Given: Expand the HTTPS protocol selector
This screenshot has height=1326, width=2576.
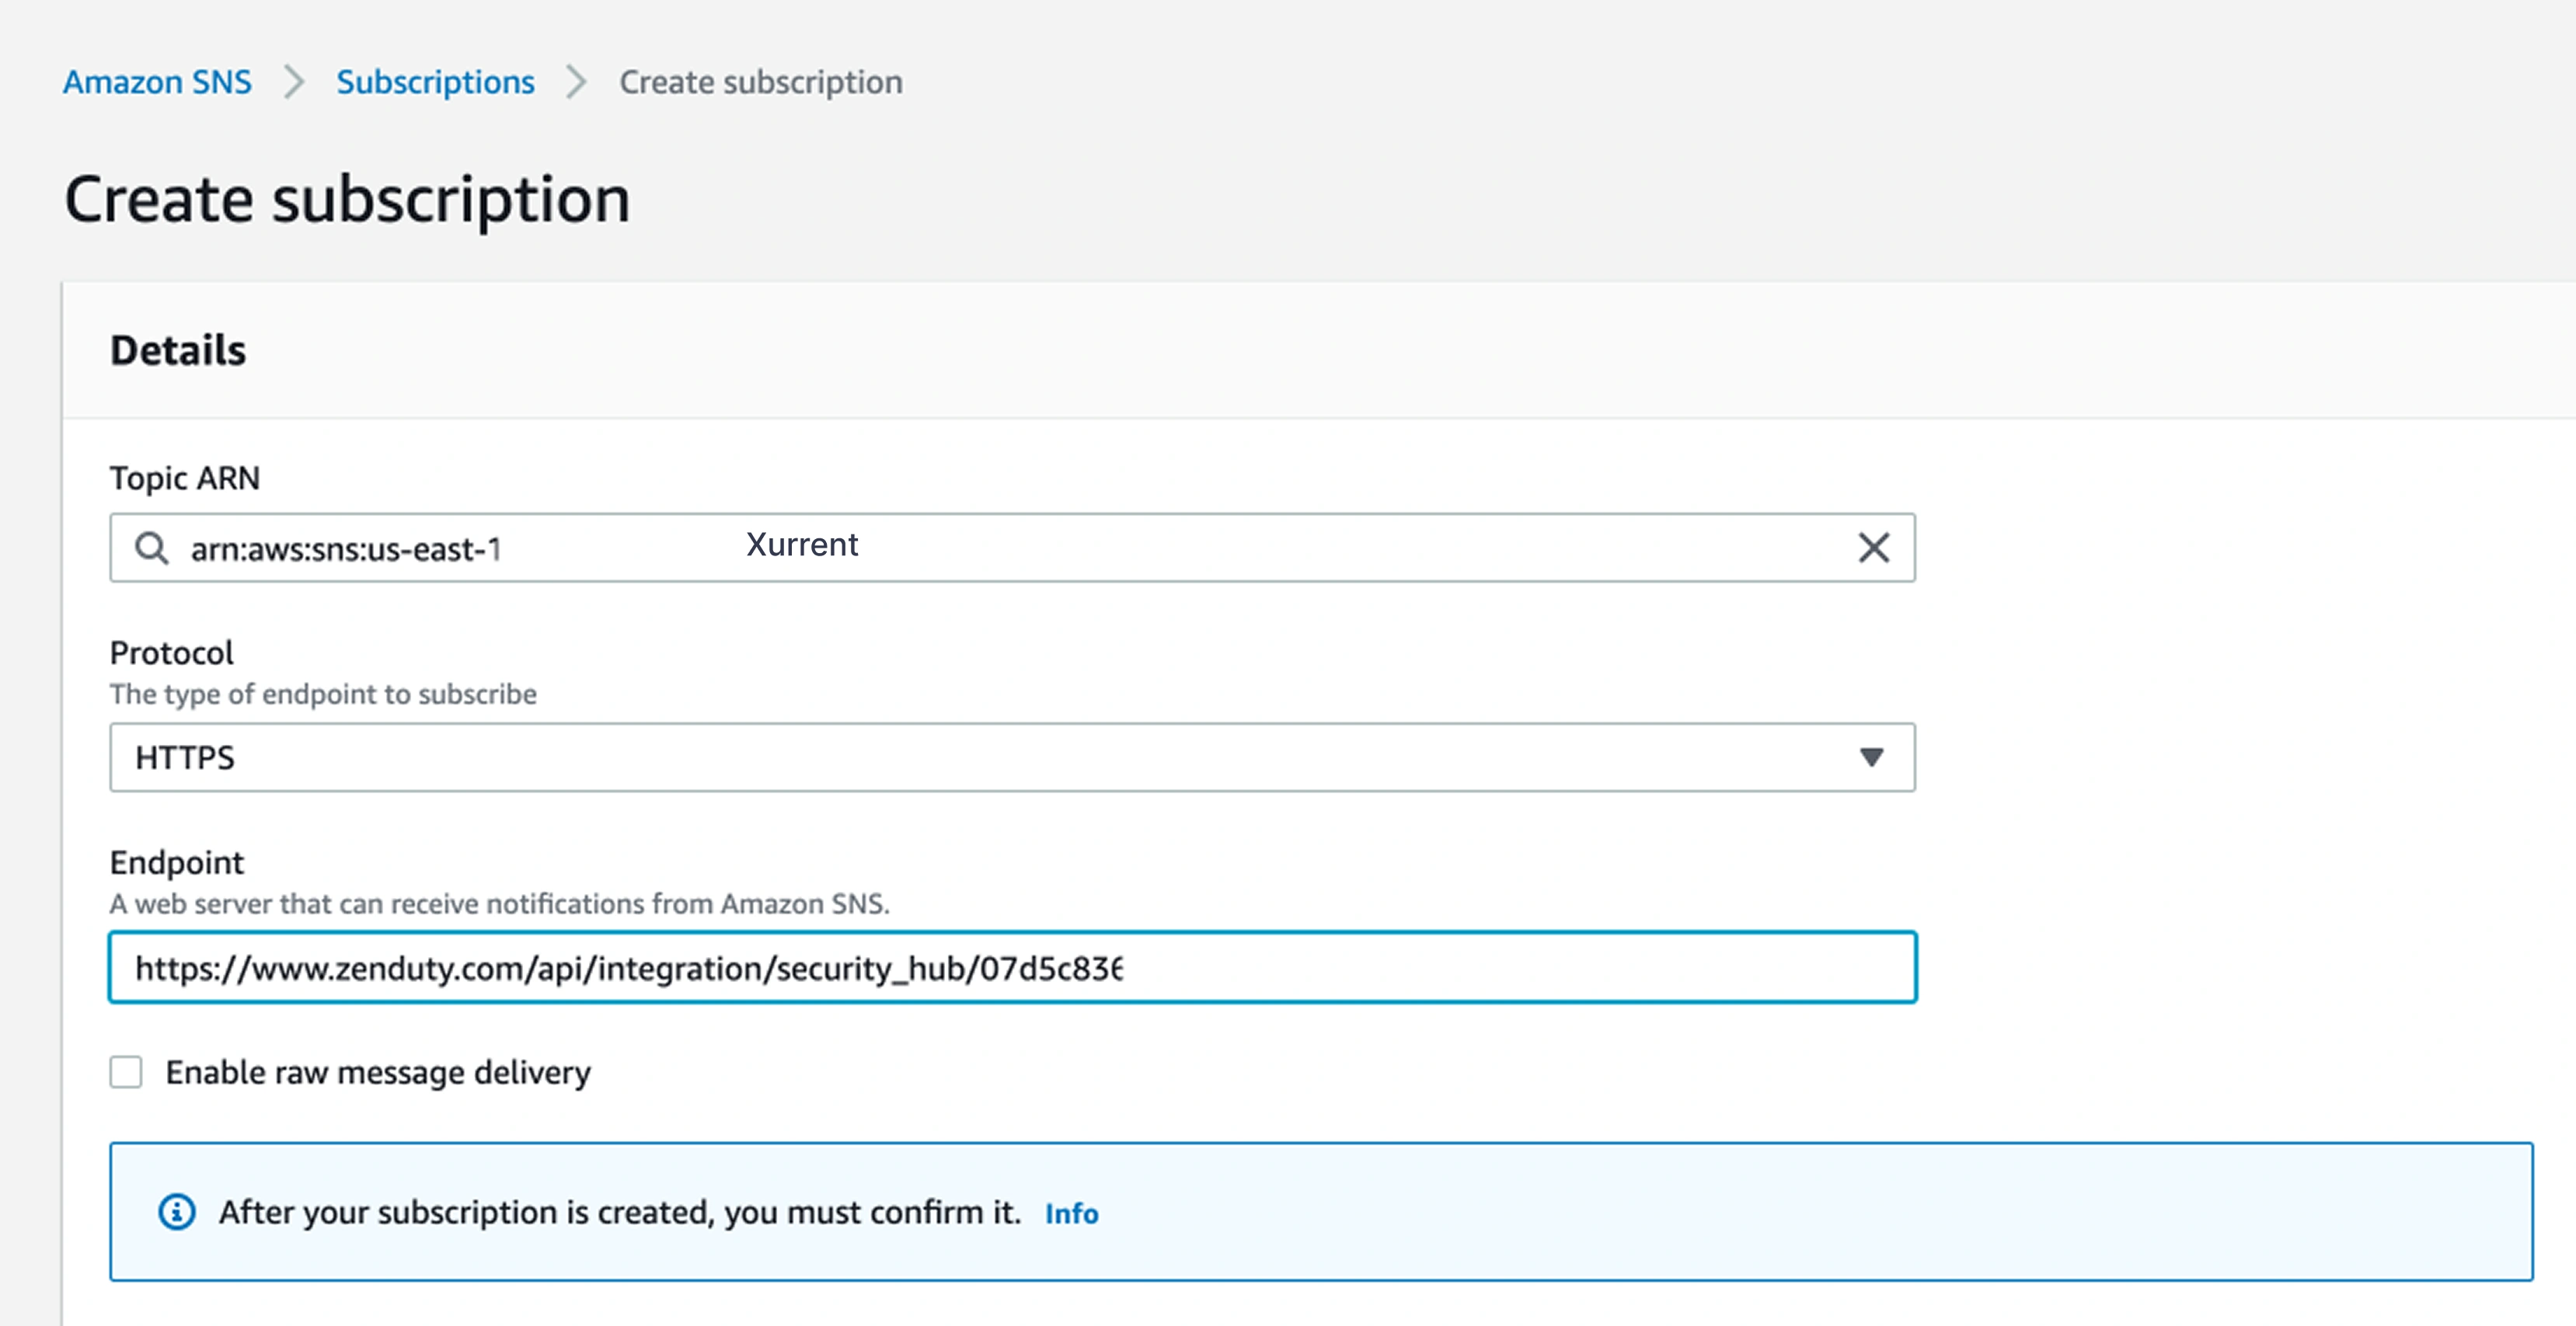Looking at the screenshot, I should pyautogui.click(x=1000, y=758).
